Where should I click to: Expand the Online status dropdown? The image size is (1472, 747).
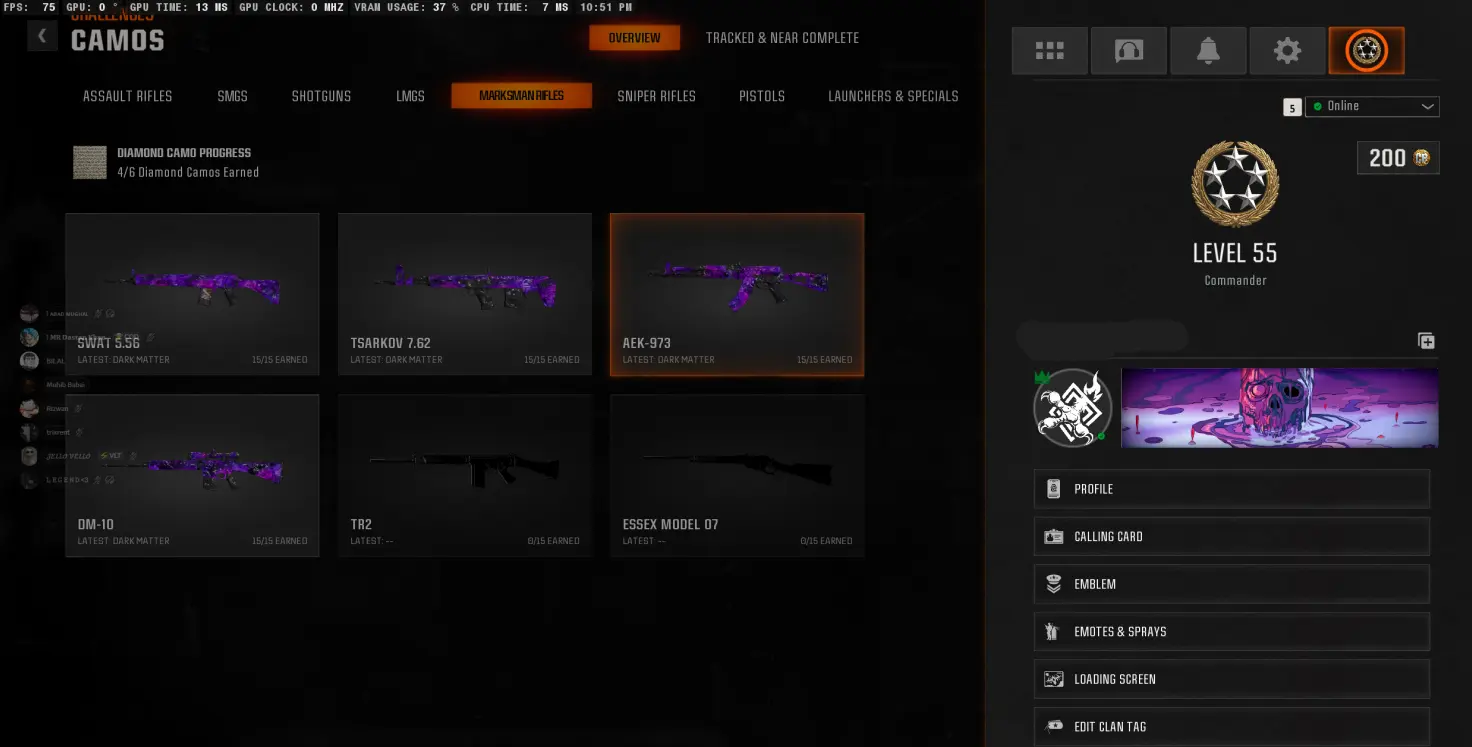click(1373, 106)
